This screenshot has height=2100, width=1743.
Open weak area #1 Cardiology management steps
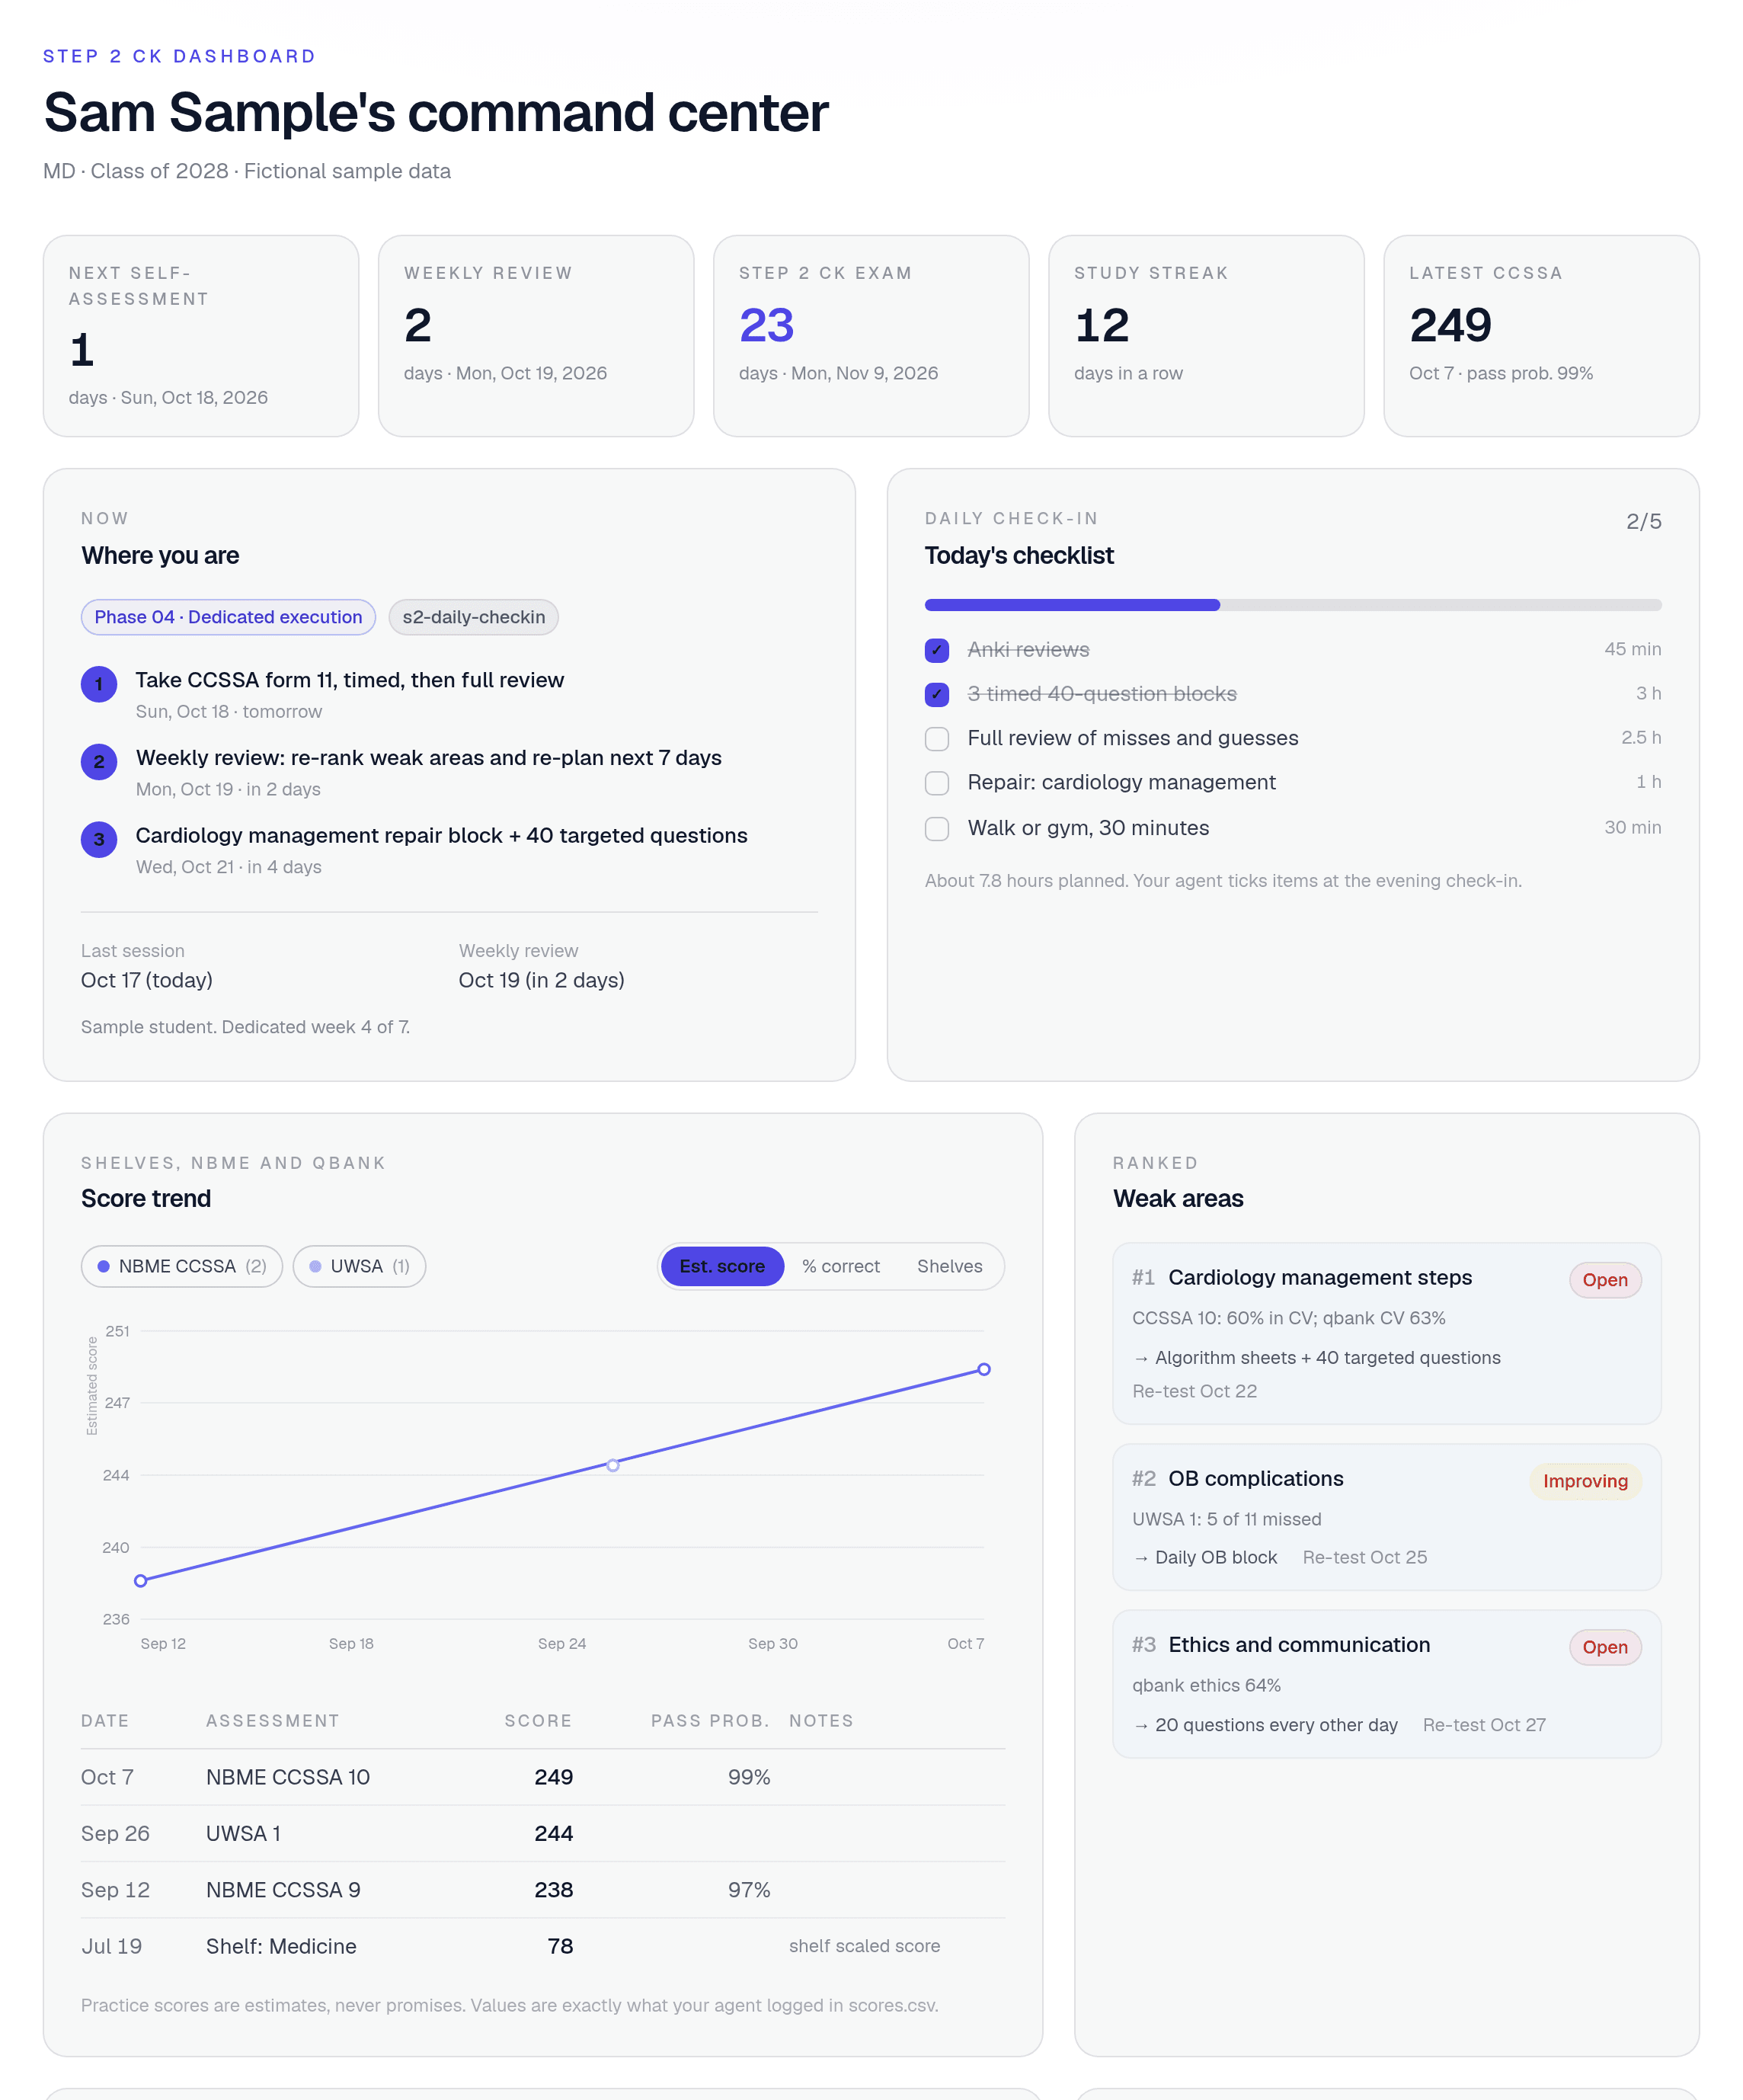pos(1387,1333)
